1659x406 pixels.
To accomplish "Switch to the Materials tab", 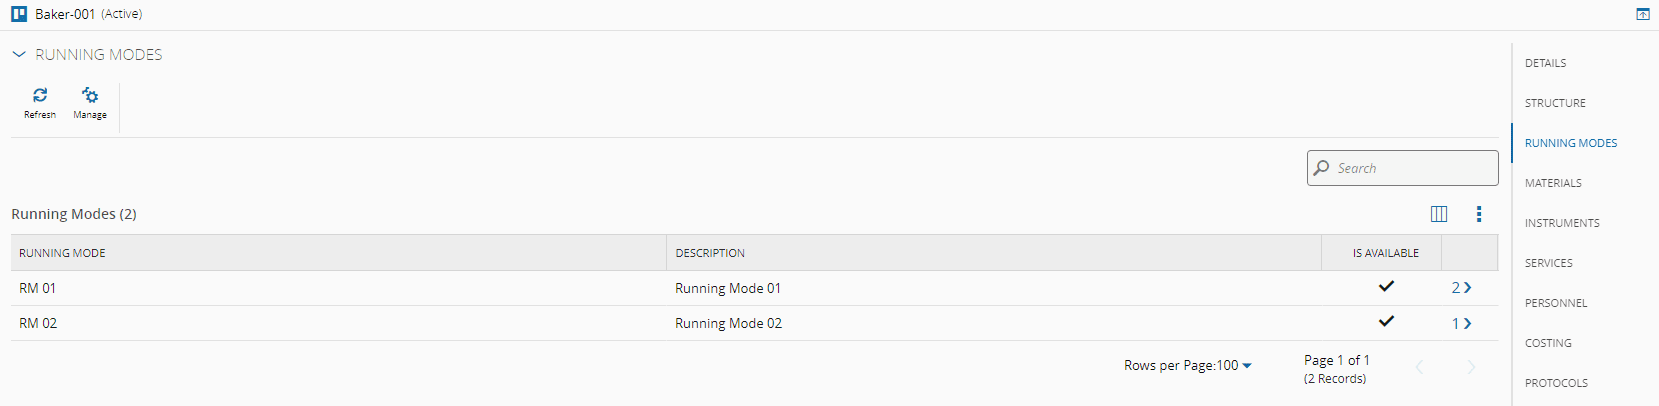I will point(1553,183).
